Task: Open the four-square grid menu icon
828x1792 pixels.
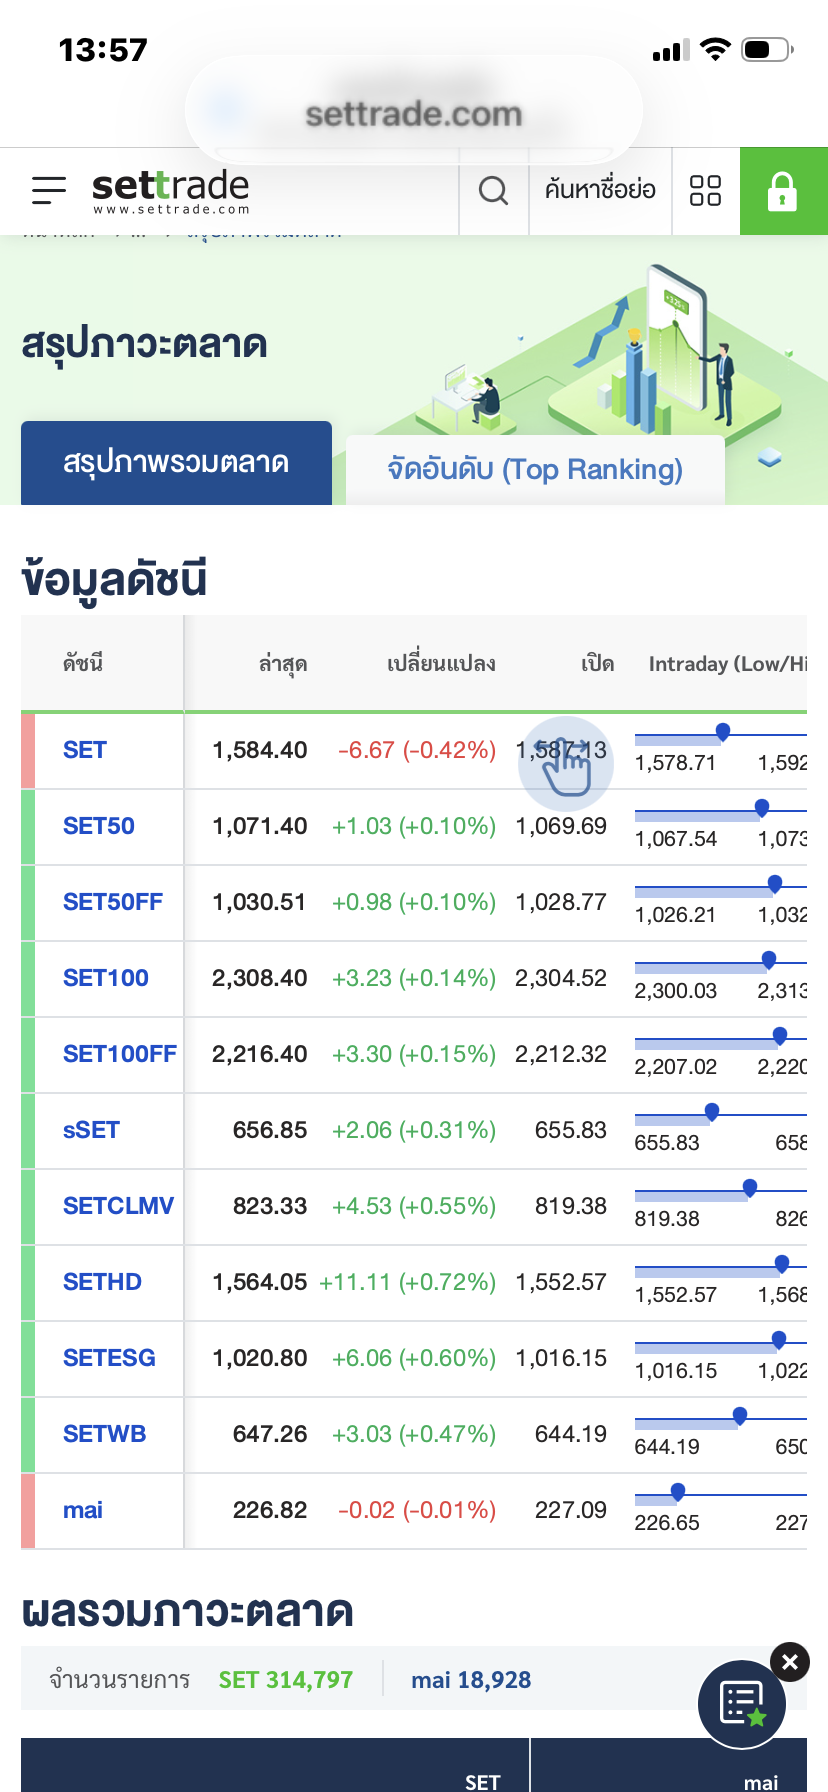Action: pyautogui.click(x=706, y=190)
